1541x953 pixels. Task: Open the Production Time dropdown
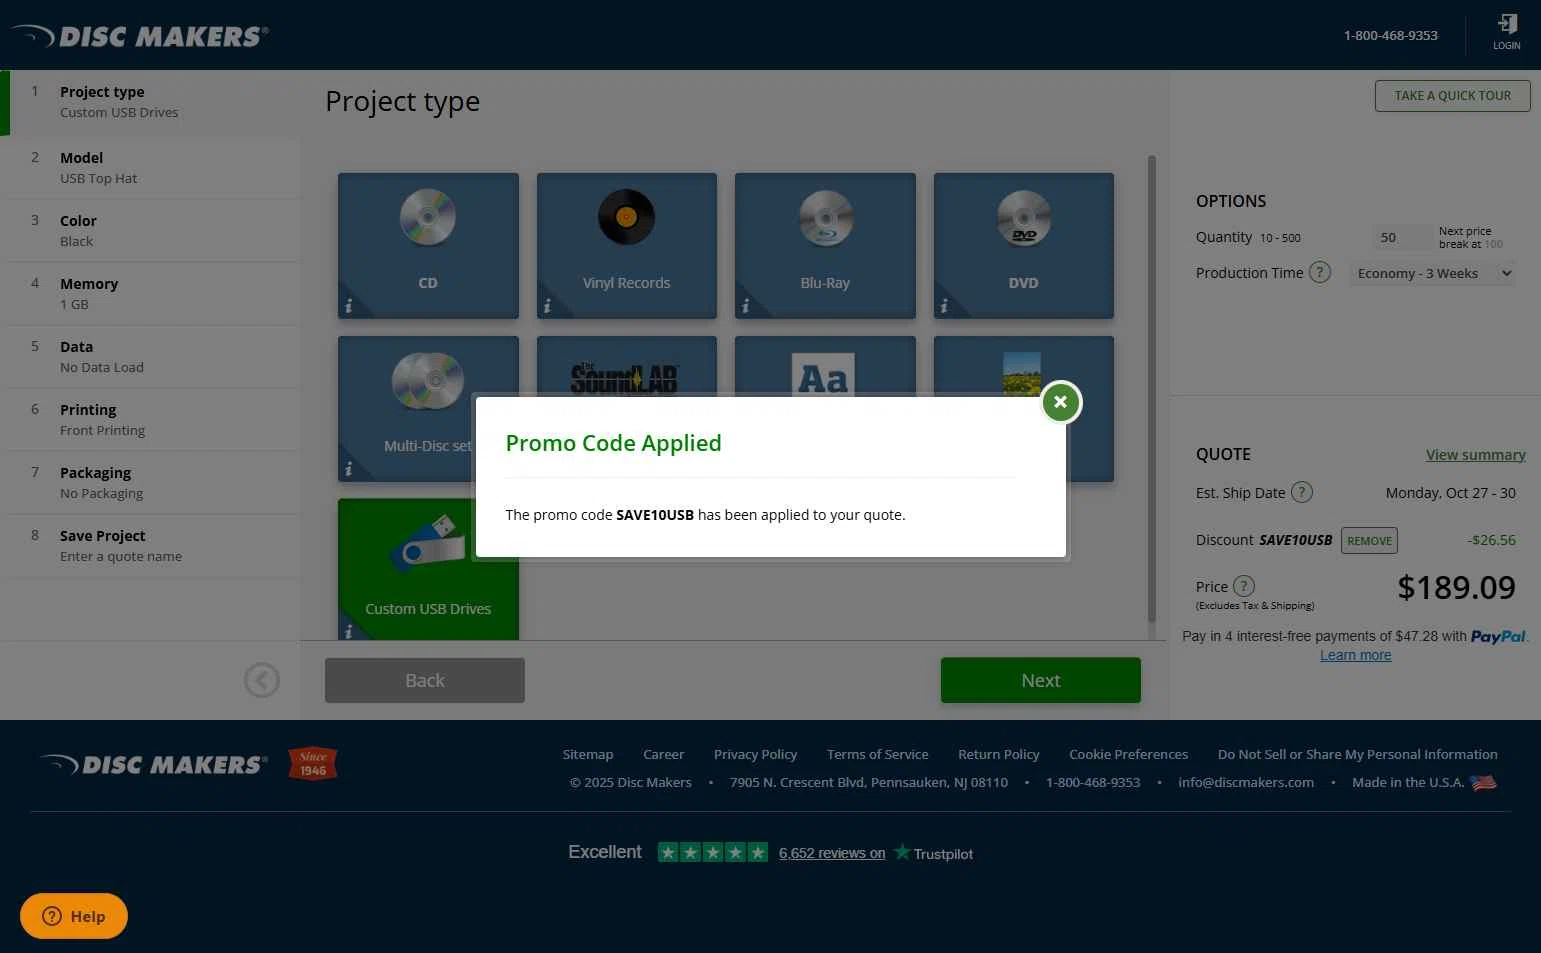1433,273
